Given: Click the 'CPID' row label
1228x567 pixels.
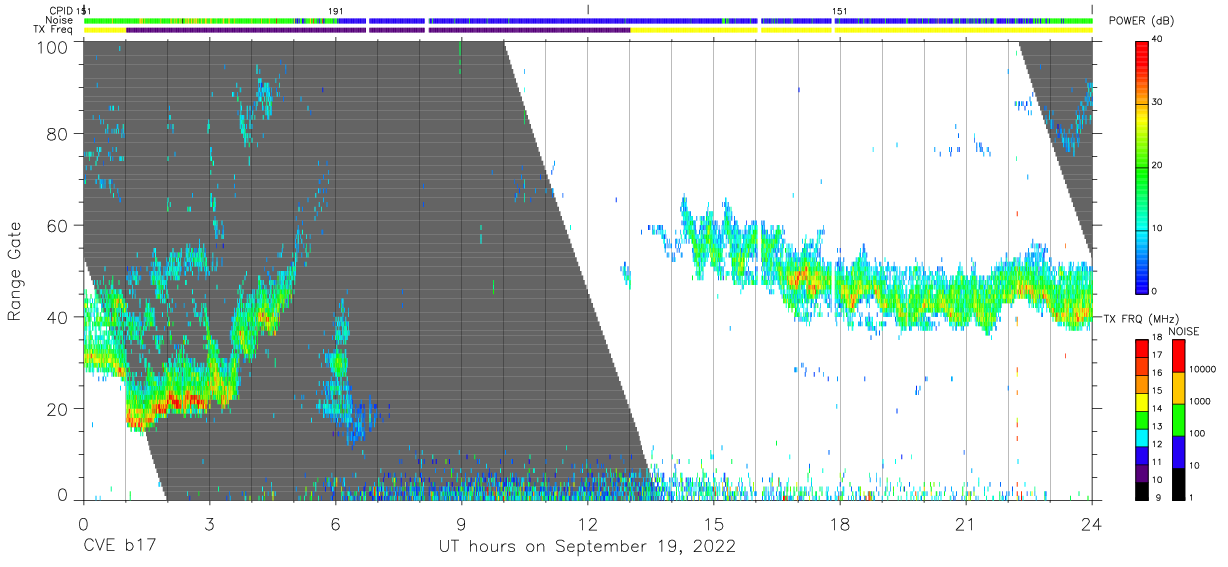Looking at the screenshot, I should [x=62, y=11].
